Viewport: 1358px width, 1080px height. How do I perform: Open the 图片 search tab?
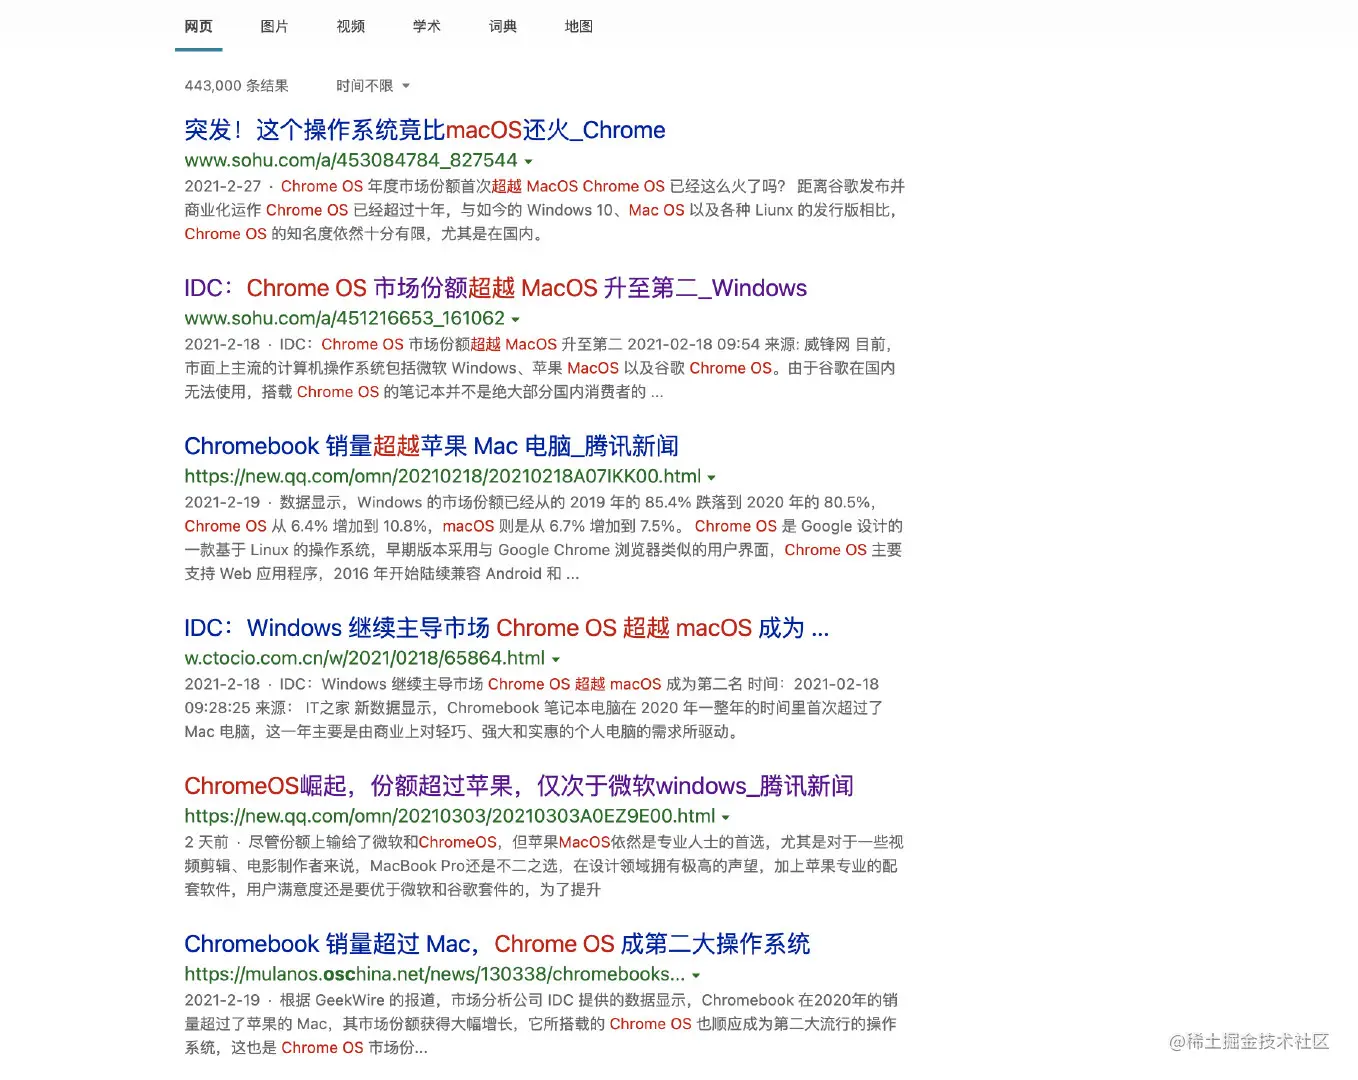(274, 26)
